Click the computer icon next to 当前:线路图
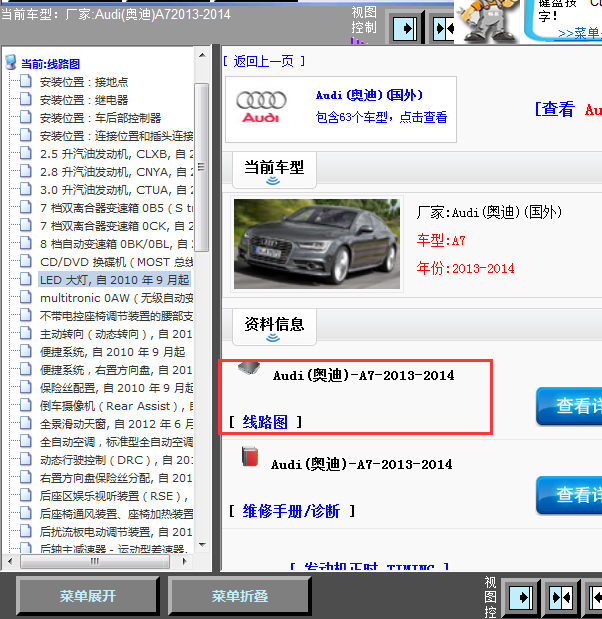 (11, 62)
